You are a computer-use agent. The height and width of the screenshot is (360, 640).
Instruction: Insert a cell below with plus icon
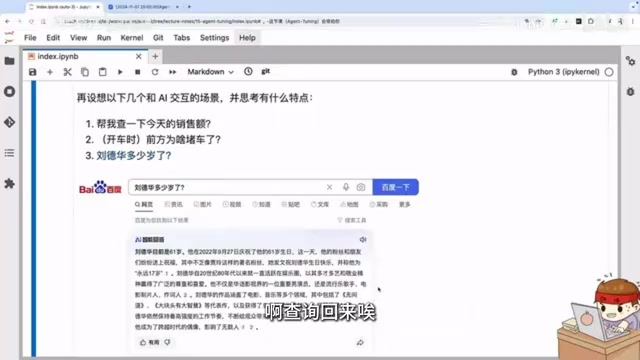[50, 72]
